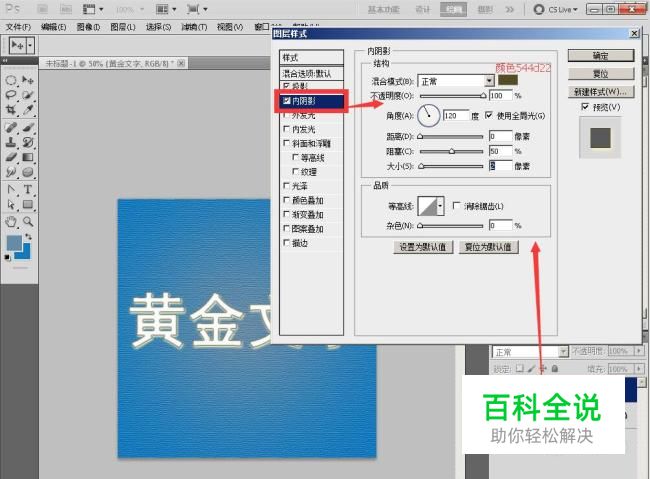Open the Layers panel opacity slider arrow
The height and width of the screenshot is (479, 650).
(x=638, y=351)
